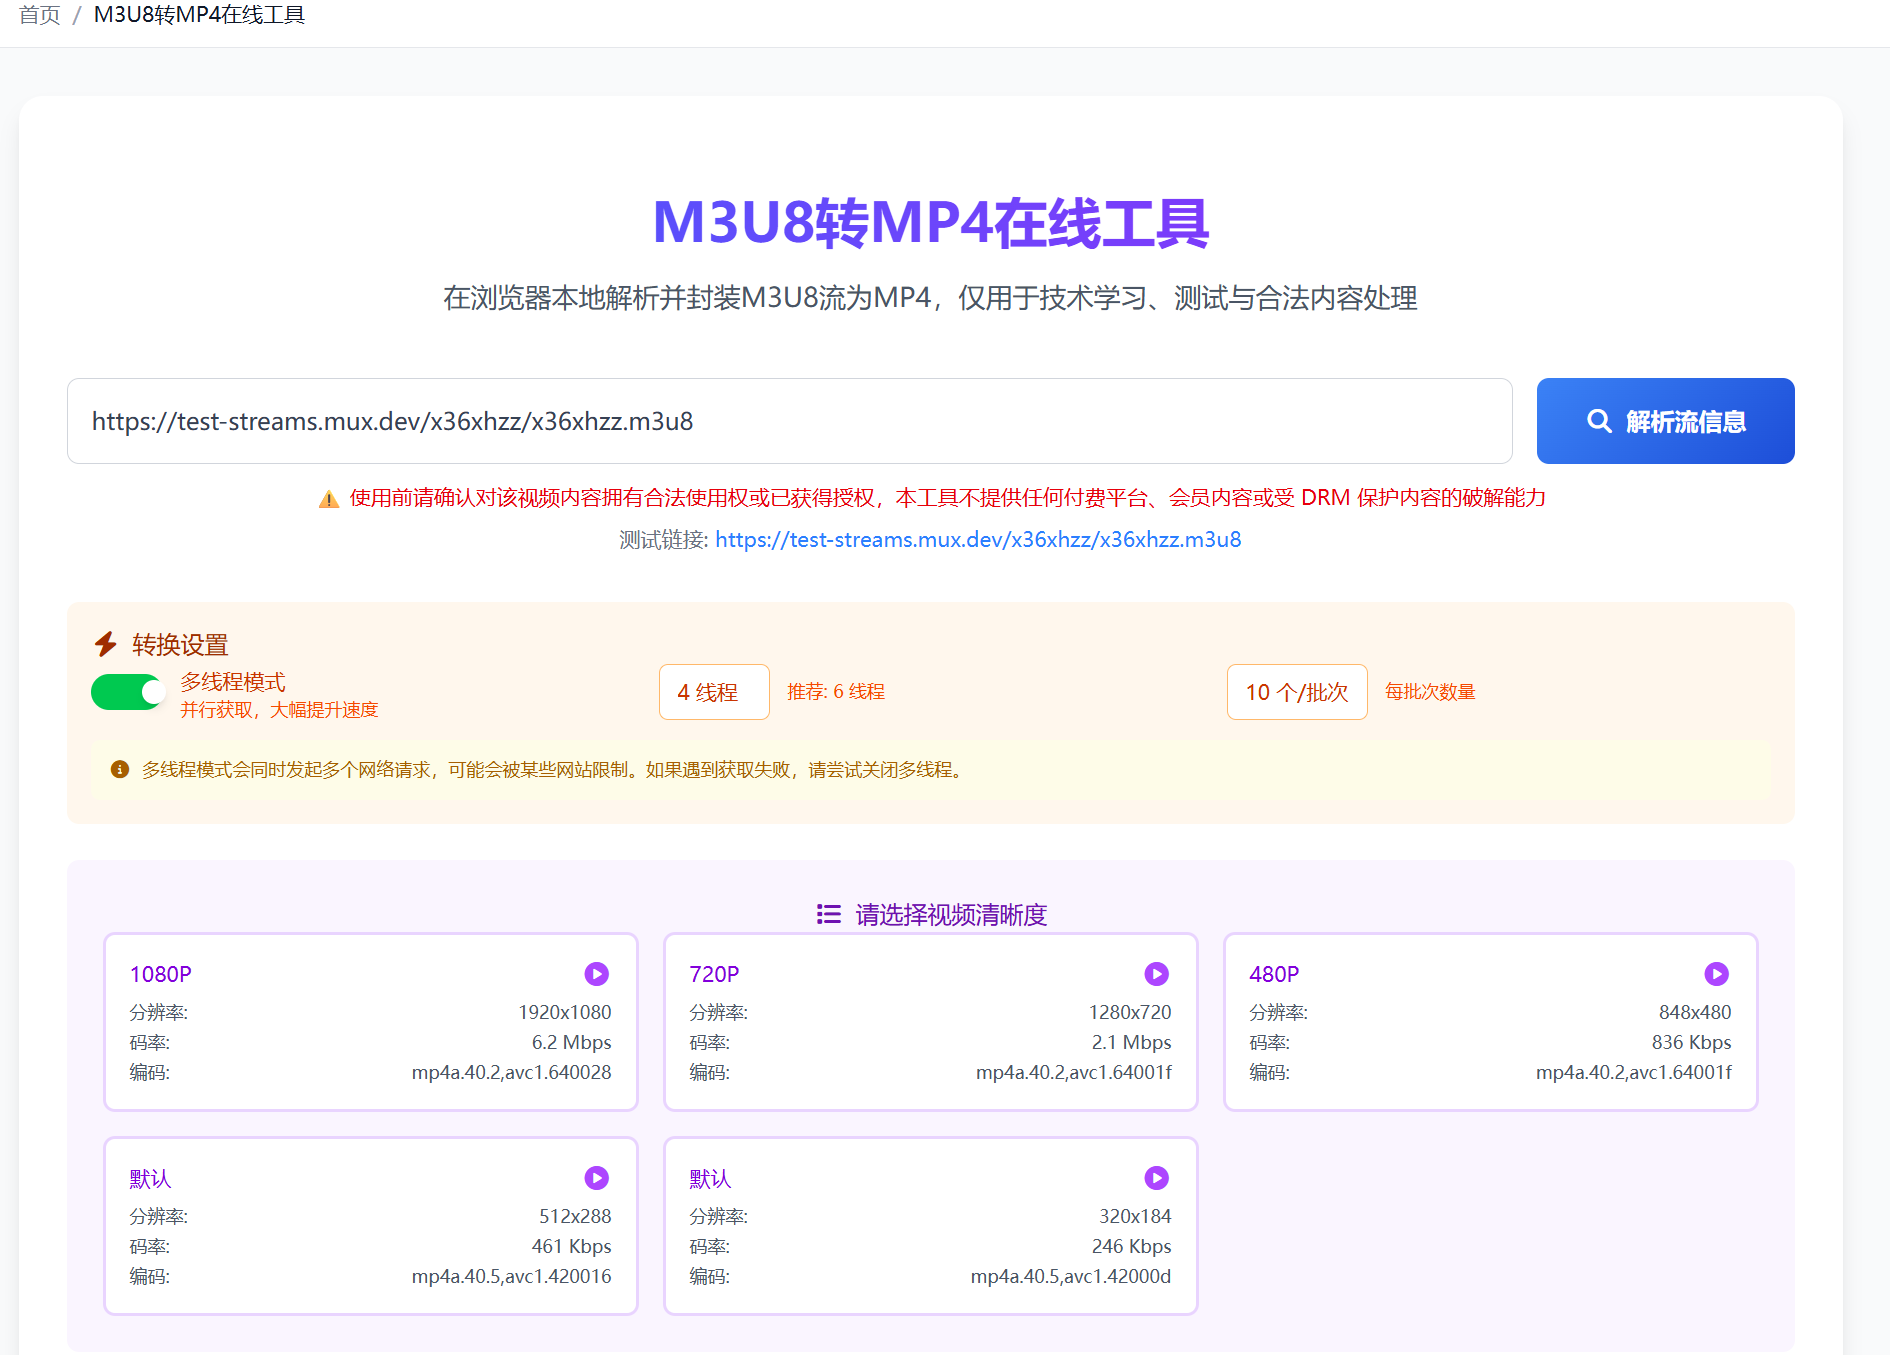
Task: Click the warning triangle icon before the authorization notice
Action: [x=328, y=498]
